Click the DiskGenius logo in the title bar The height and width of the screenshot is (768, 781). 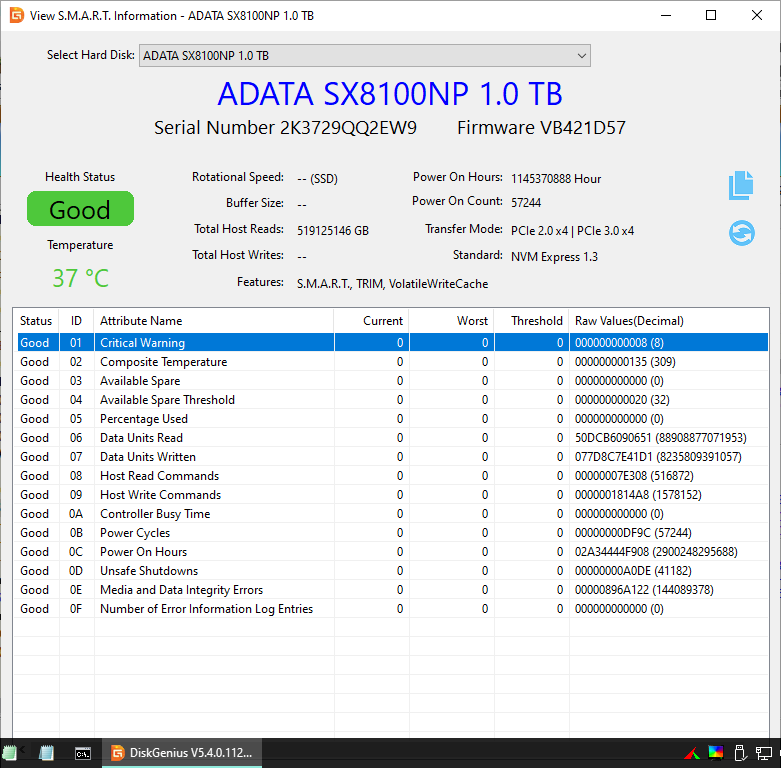tap(16, 15)
